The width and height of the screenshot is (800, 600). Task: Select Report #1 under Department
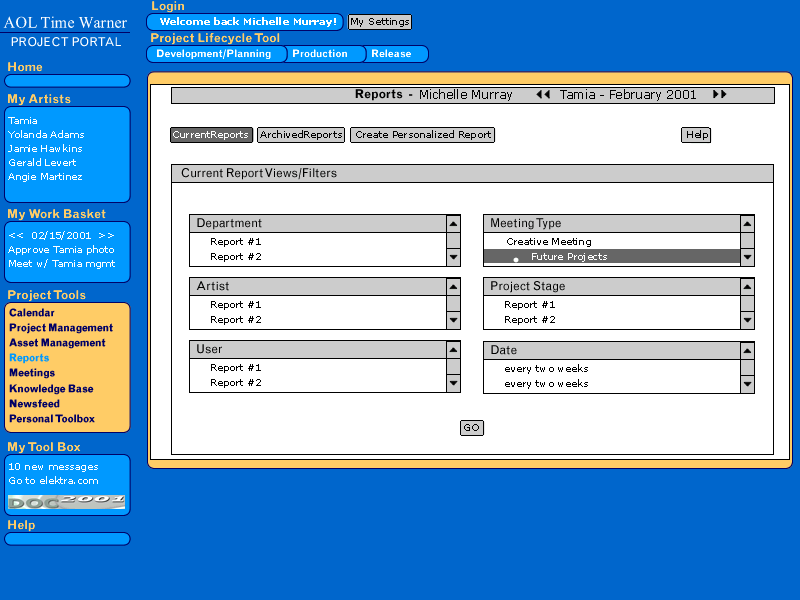click(x=235, y=242)
